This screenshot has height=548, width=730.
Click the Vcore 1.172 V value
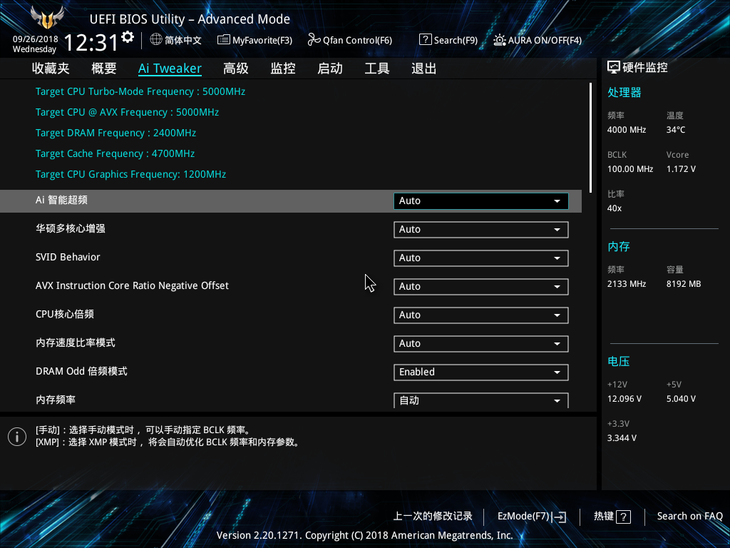coord(681,169)
